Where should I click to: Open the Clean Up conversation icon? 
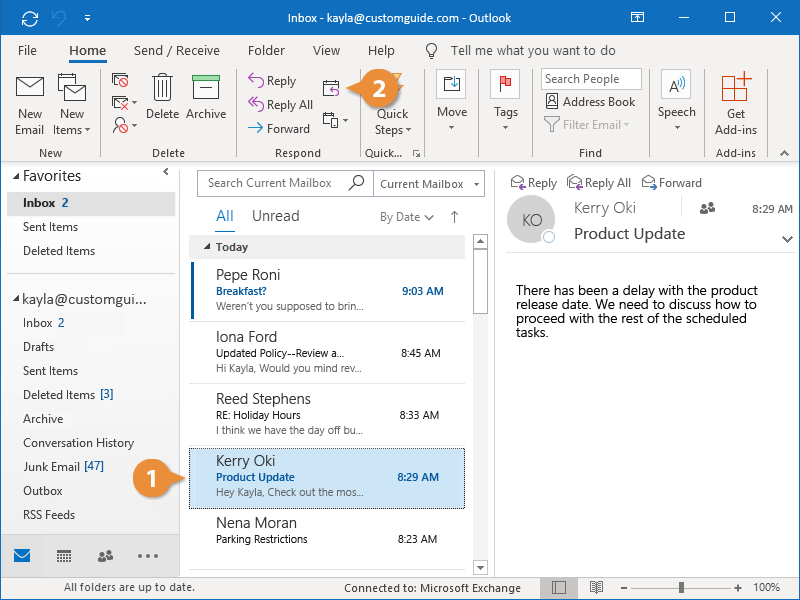click(x=124, y=103)
